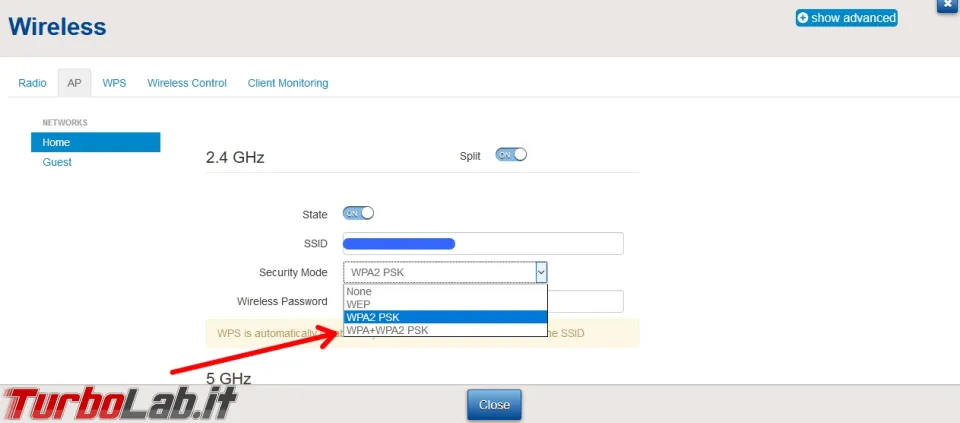Click into the SSID text field
The image size is (960, 423).
[483, 244]
